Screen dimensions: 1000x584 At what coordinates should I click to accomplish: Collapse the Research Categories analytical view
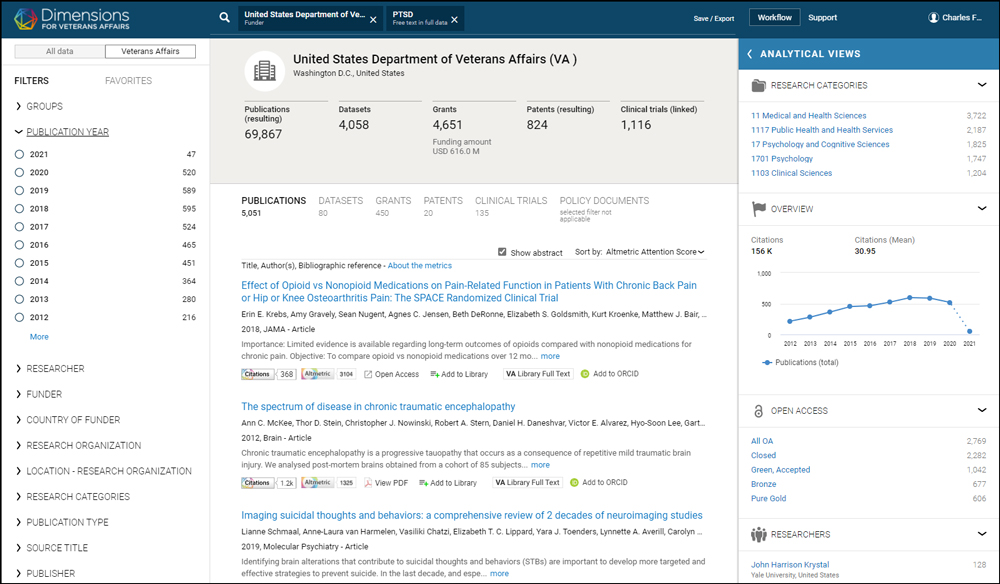pyautogui.click(x=982, y=85)
